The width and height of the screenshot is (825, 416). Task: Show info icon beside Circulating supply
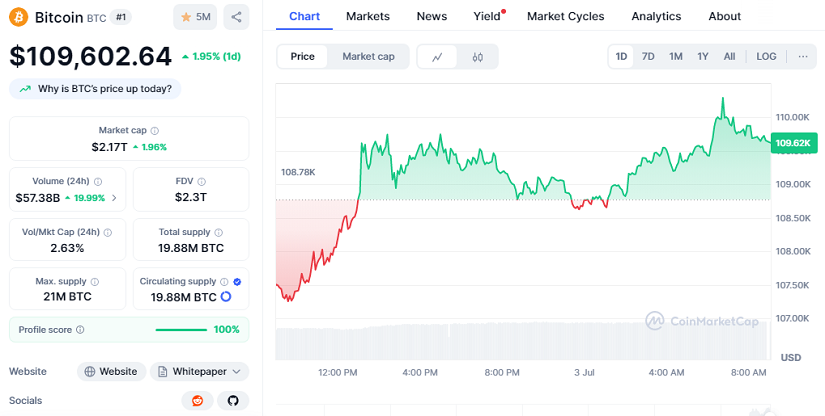(224, 282)
